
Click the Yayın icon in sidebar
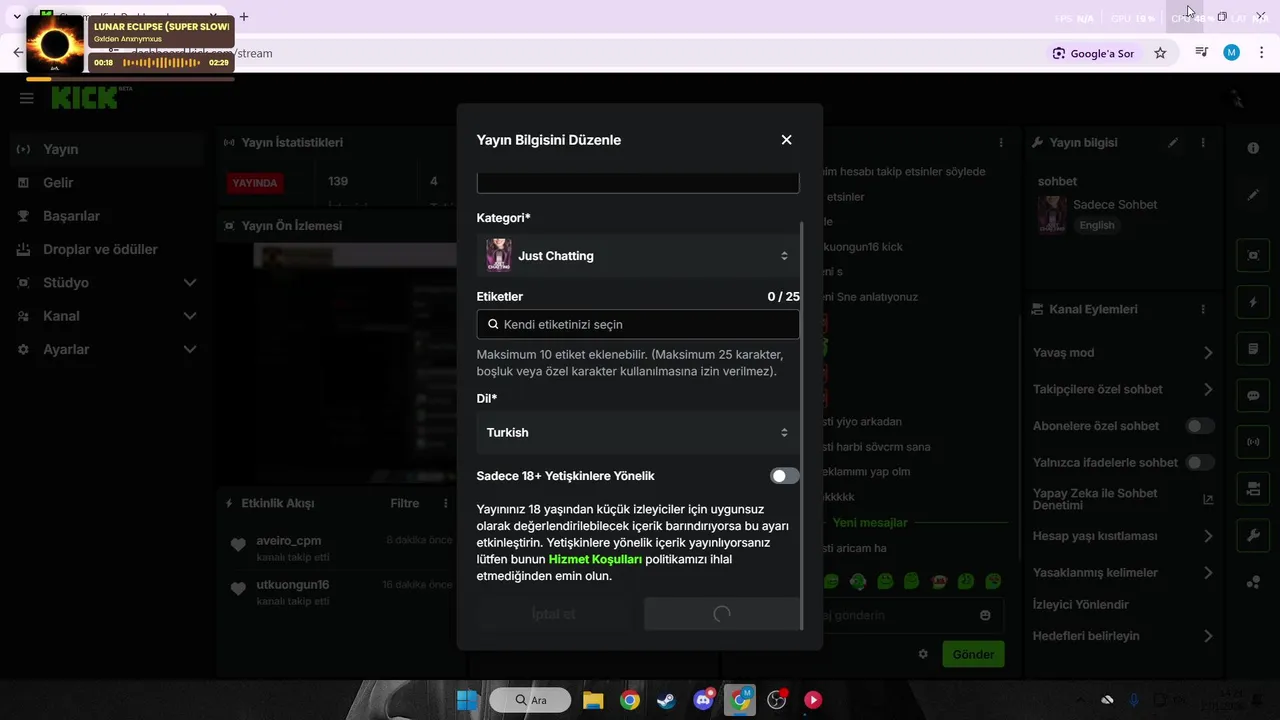coord(23,149)
